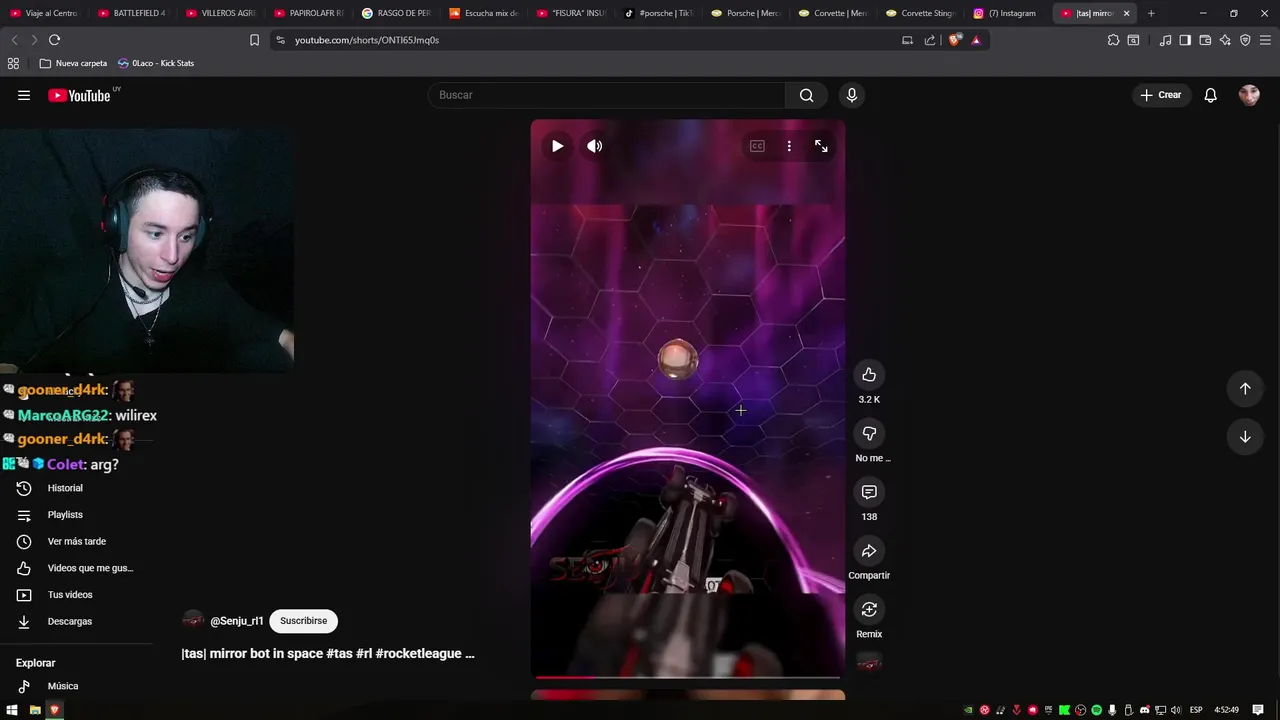Like the Short with 3.2 K likes
This screenshot has height=720, width=1280.
869,375
